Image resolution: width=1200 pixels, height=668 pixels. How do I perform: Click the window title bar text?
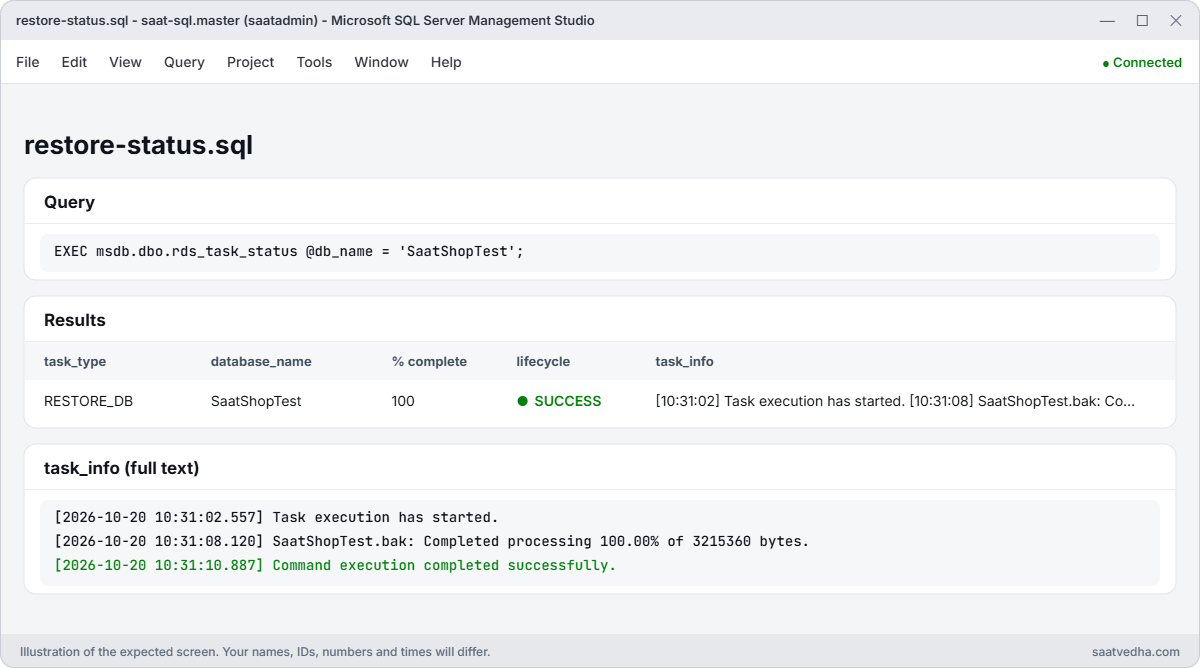click(x=305, y=20)
